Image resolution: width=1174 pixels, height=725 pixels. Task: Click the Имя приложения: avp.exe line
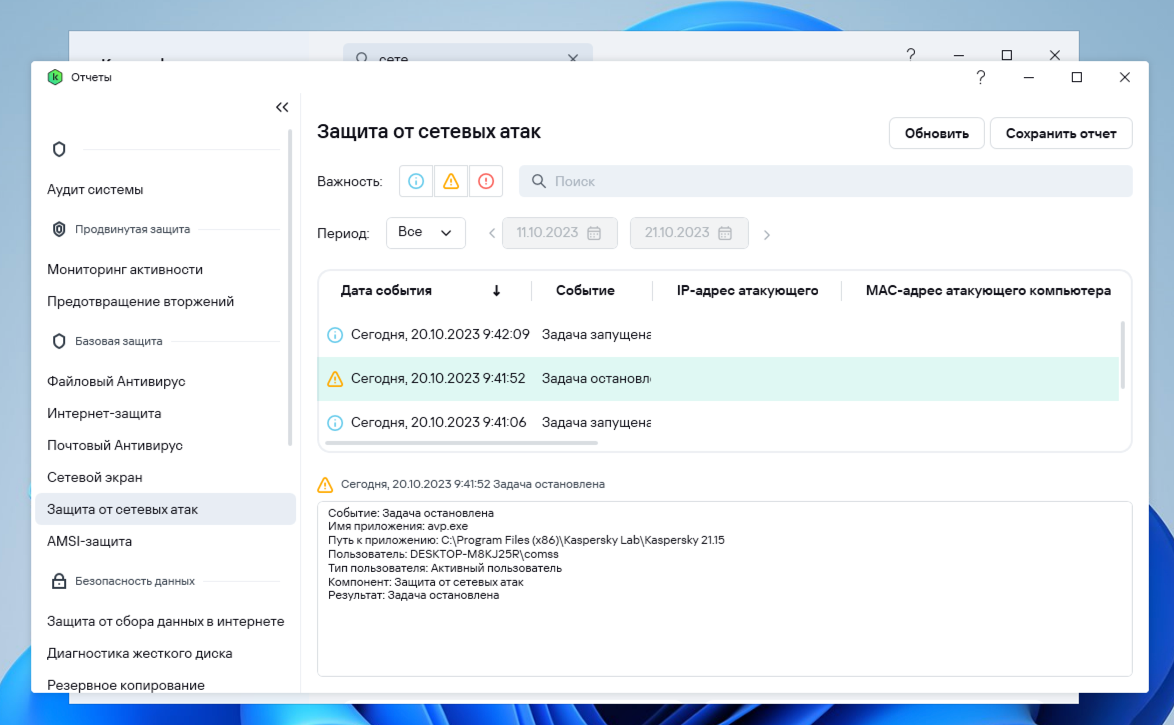398,527
